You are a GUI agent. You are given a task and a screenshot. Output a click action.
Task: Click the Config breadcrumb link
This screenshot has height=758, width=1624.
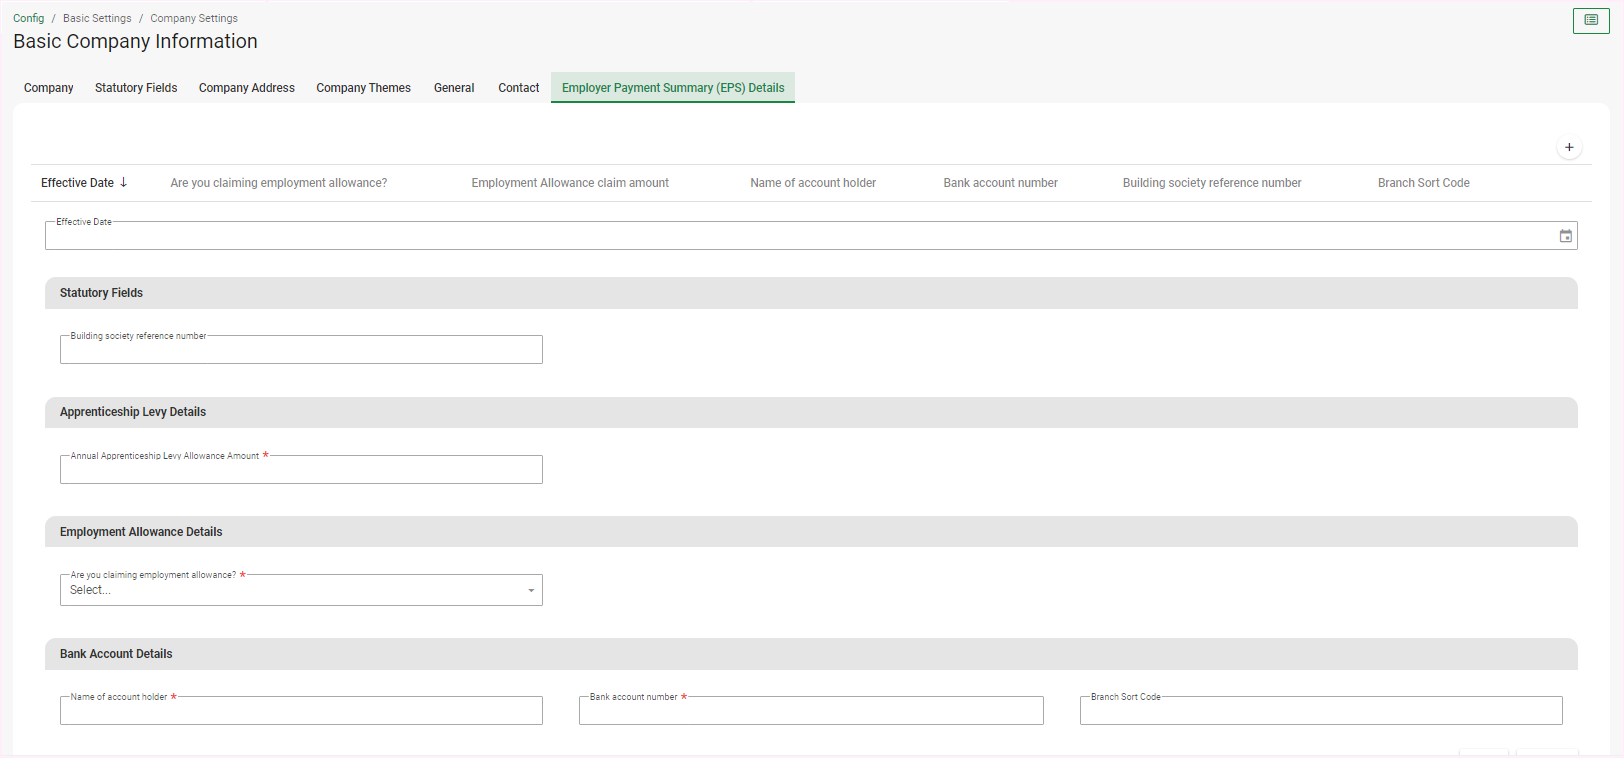point(28,18)
